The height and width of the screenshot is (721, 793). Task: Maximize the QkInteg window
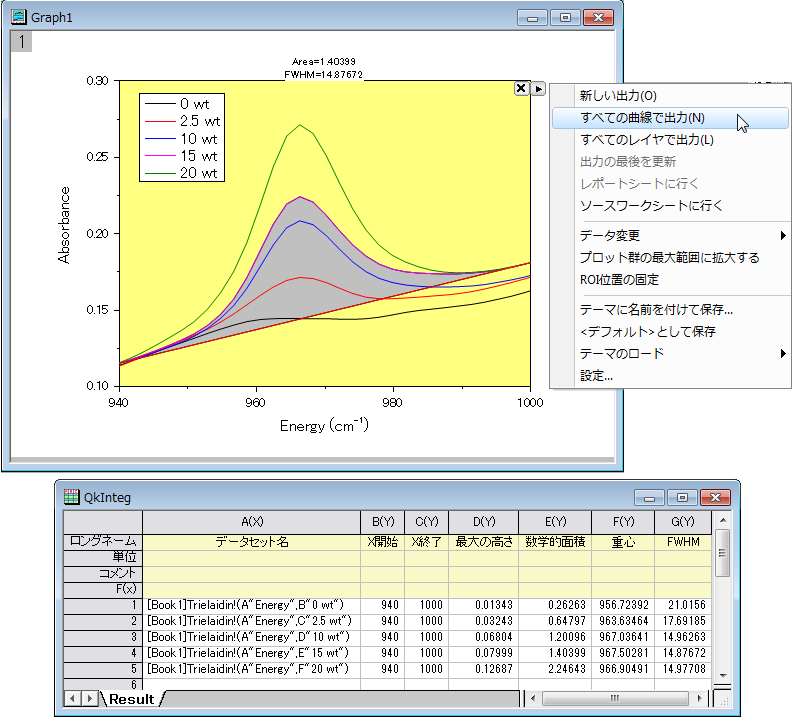pos(682,498)
